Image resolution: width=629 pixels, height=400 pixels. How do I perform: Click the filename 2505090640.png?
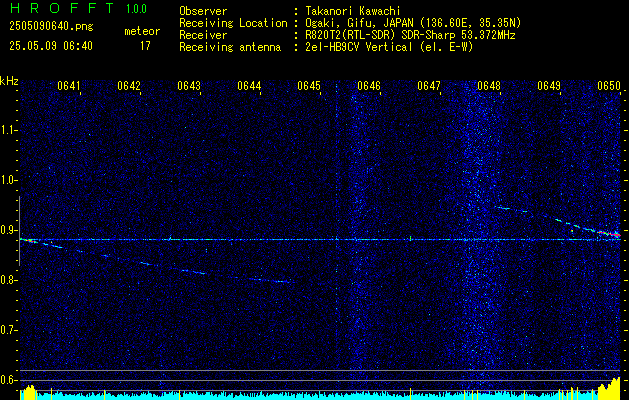[51, 26]
